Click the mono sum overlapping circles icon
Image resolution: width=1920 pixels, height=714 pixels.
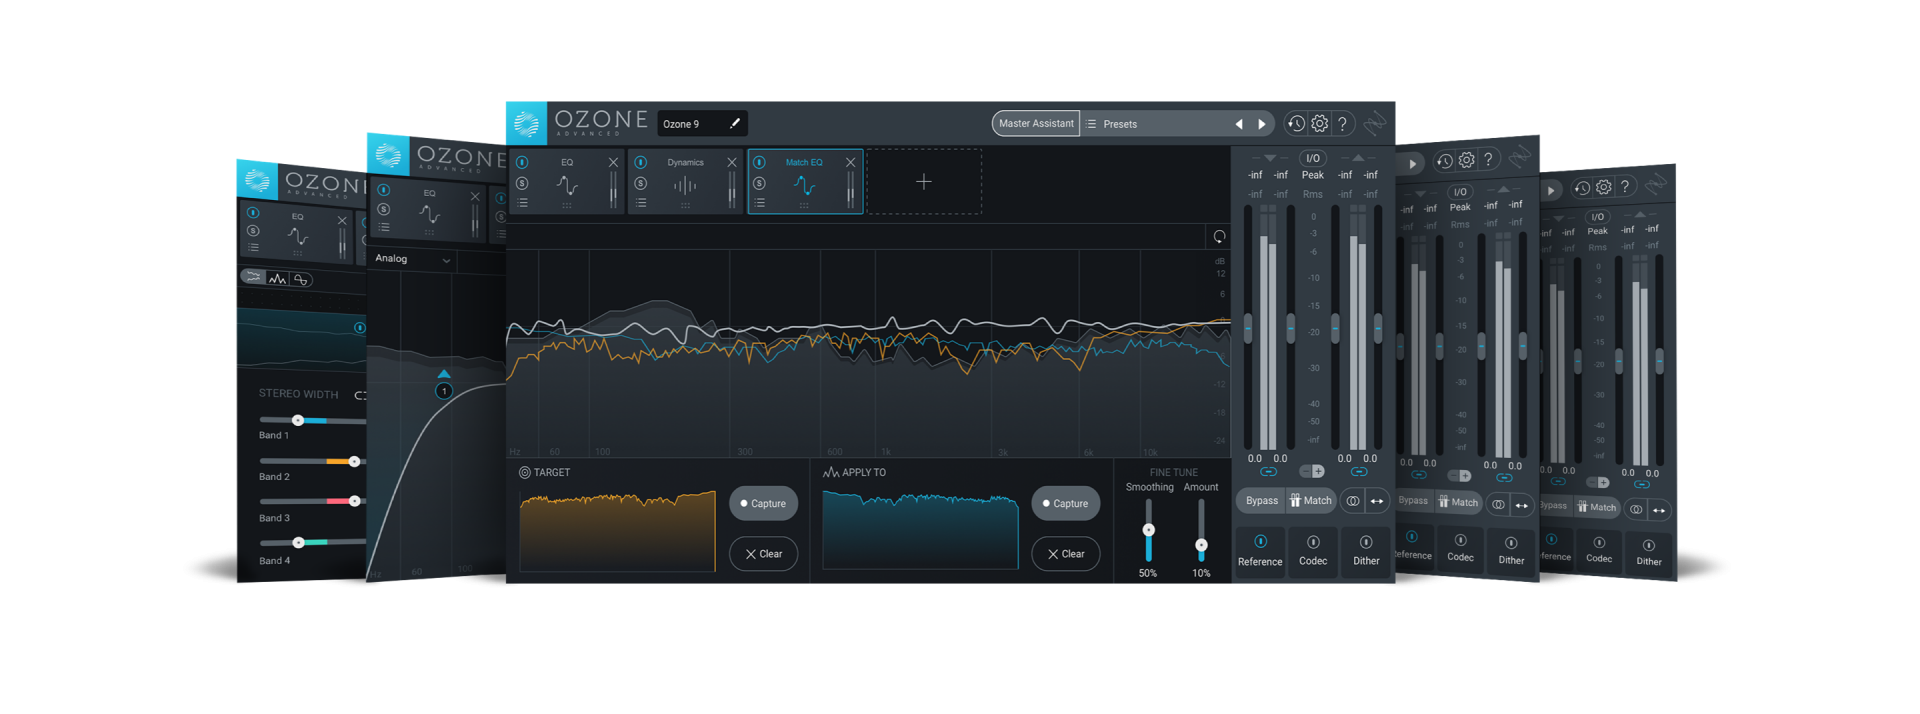click(1352, 501)
